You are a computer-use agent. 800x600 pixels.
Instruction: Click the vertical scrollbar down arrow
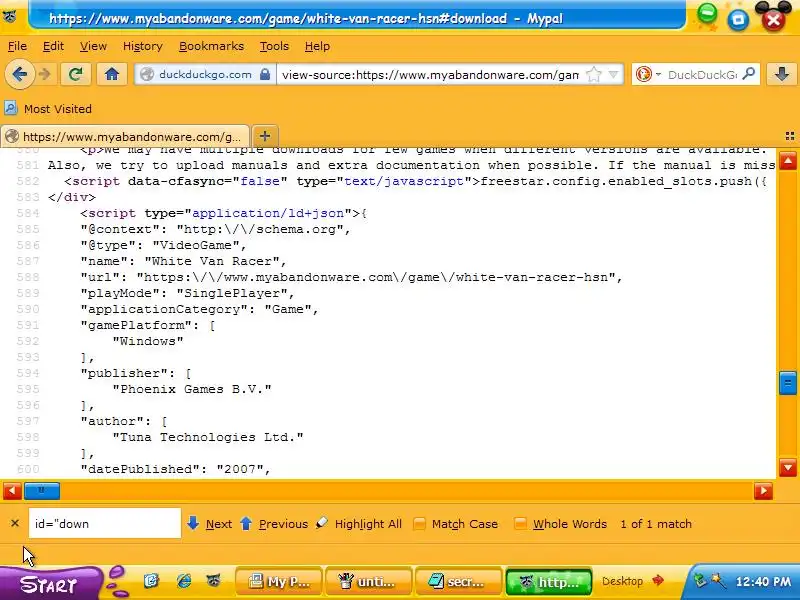tap(788, 467)
